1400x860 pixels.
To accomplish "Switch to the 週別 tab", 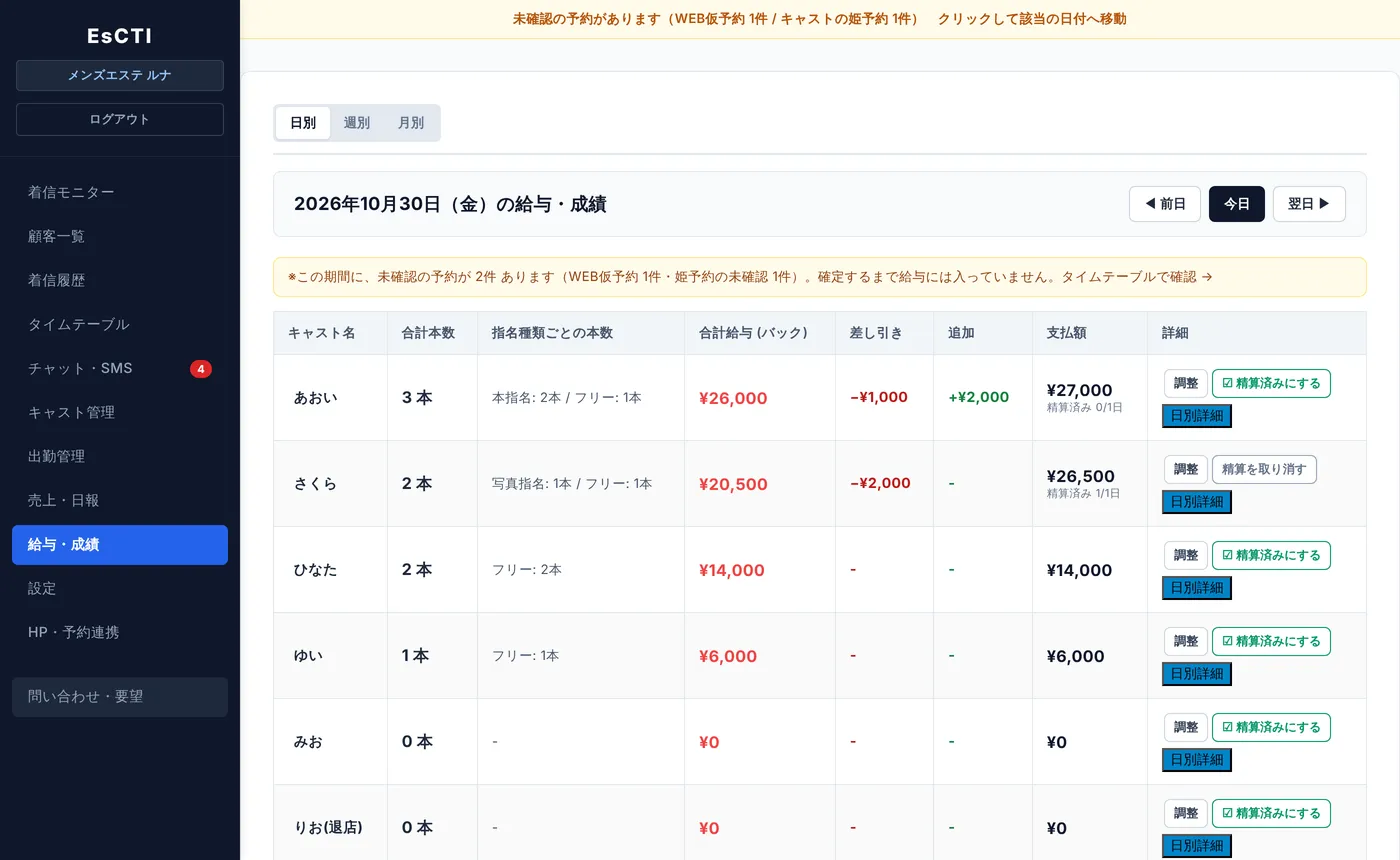I will pyautogui.click(x=357, y=123).
